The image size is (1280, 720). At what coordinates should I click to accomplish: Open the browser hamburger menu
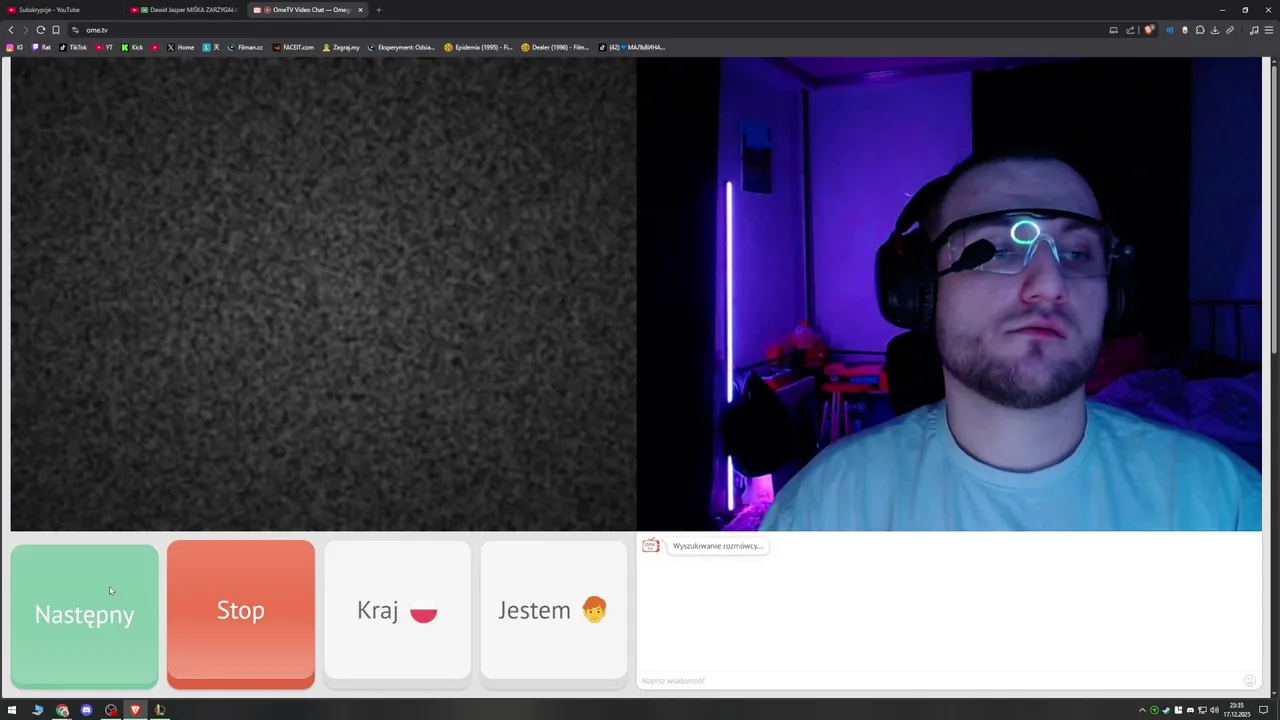[1269, 30]
